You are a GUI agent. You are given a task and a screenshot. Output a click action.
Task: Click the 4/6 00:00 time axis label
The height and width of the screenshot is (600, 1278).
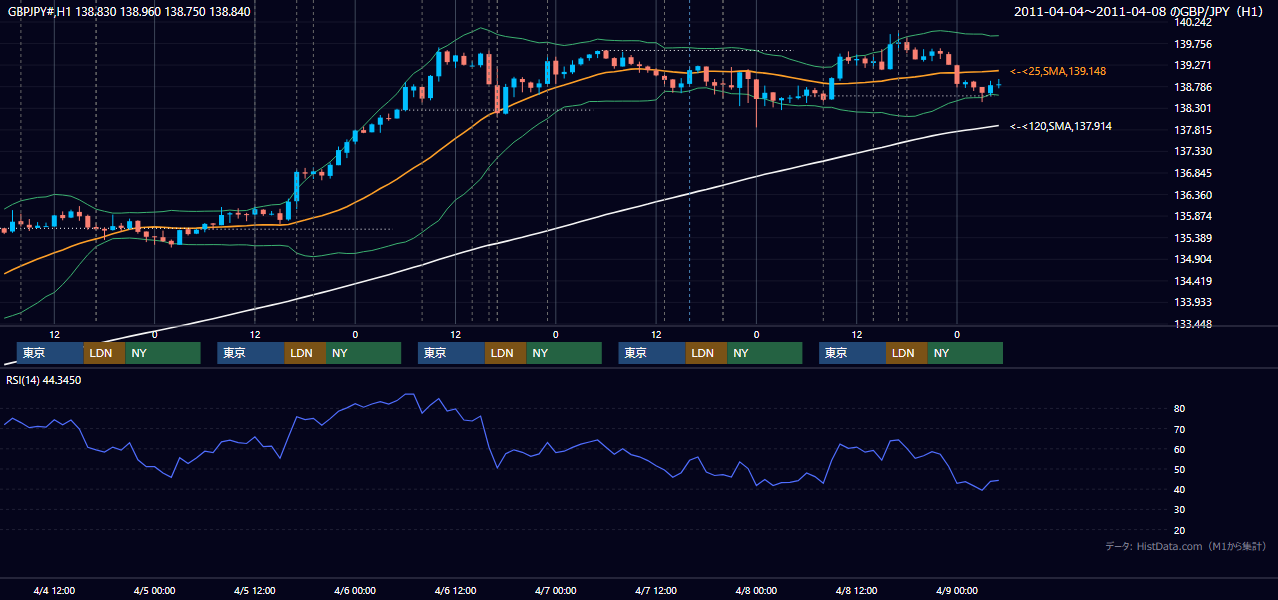[x=355, y=590]
